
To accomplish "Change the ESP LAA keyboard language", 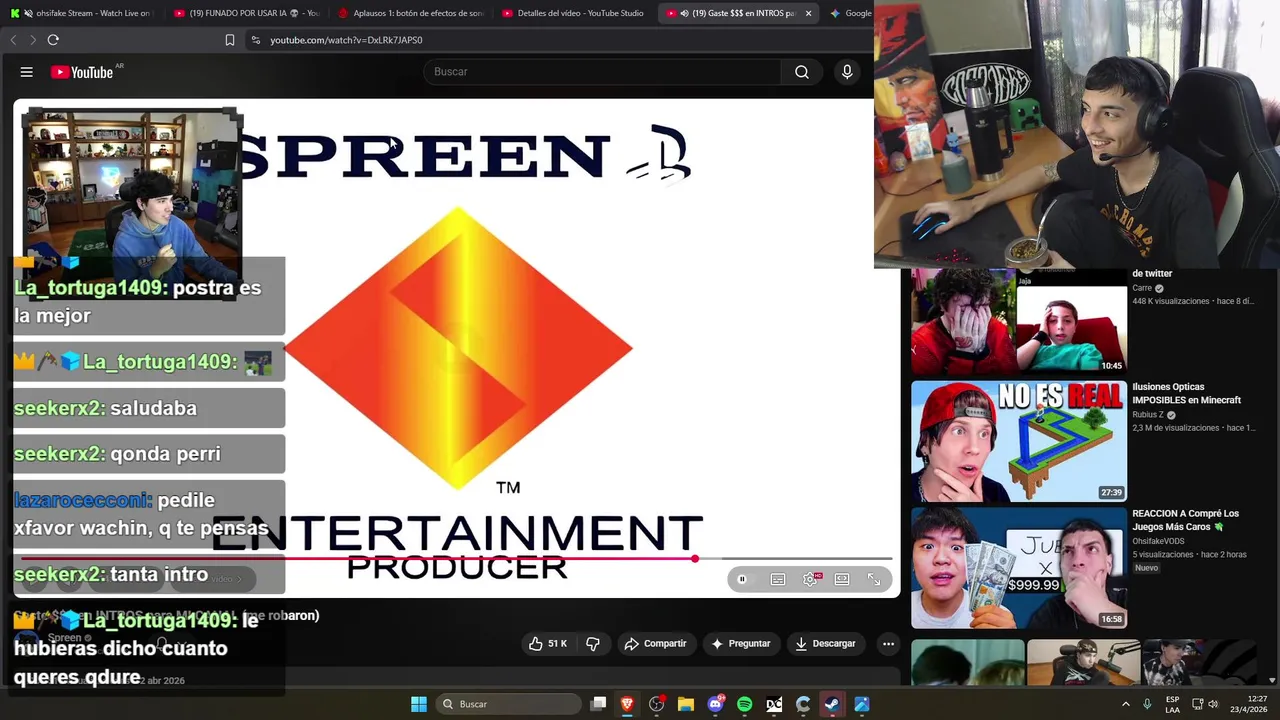I will (1172, 704).
